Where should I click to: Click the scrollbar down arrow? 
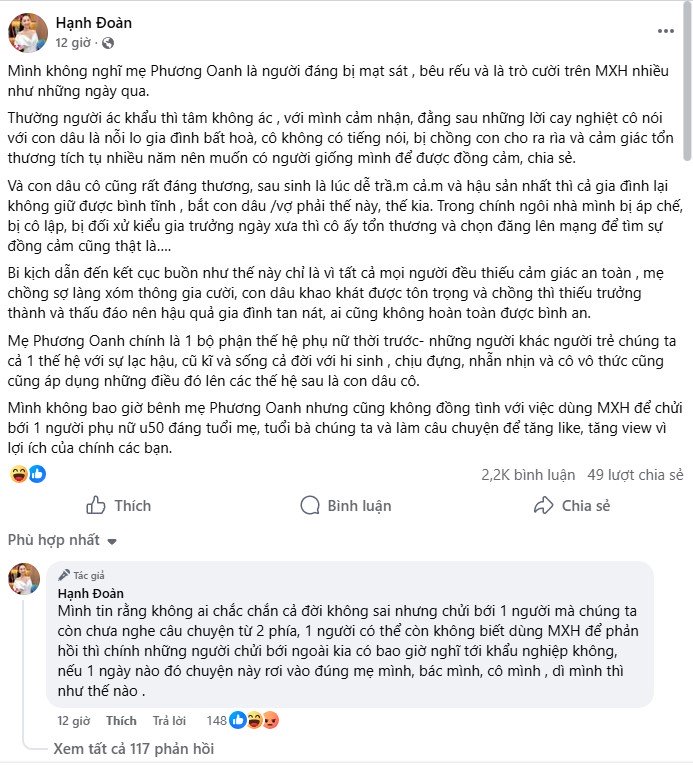(x=686, y=758)
